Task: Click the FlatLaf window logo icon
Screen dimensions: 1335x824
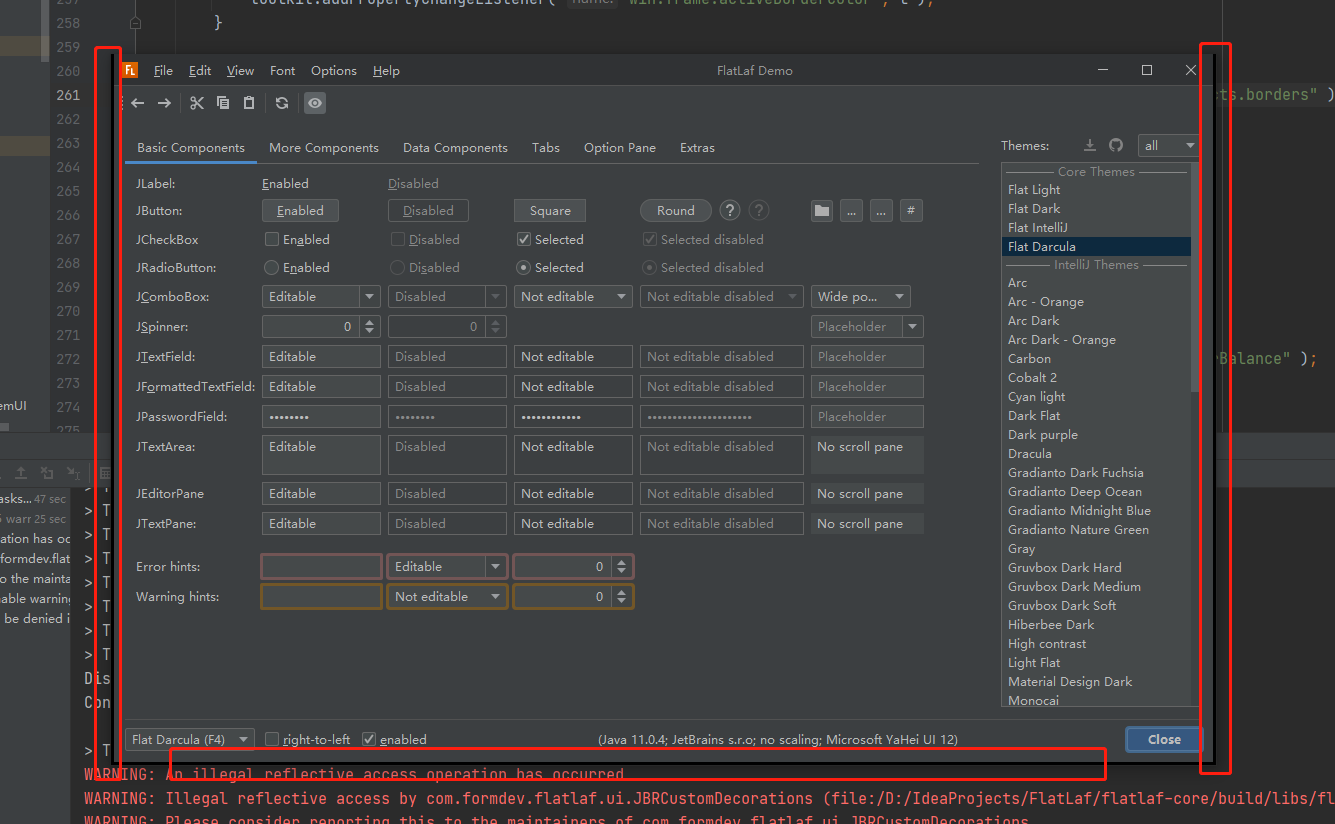Action: (130, 70)
